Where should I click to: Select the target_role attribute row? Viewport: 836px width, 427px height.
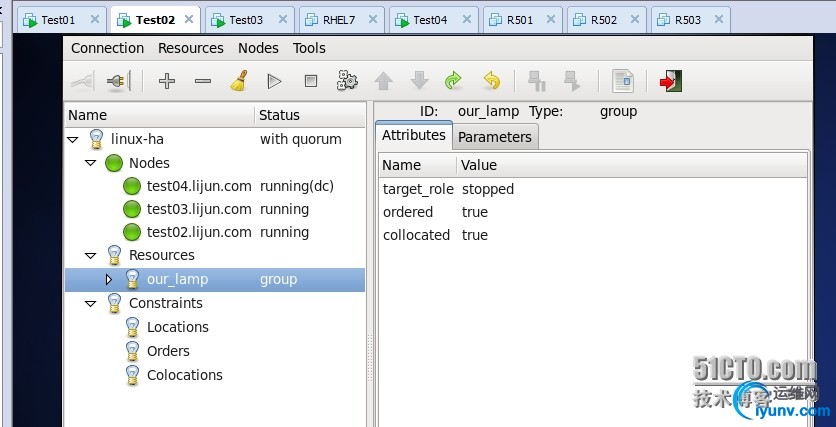coord(593,189)
